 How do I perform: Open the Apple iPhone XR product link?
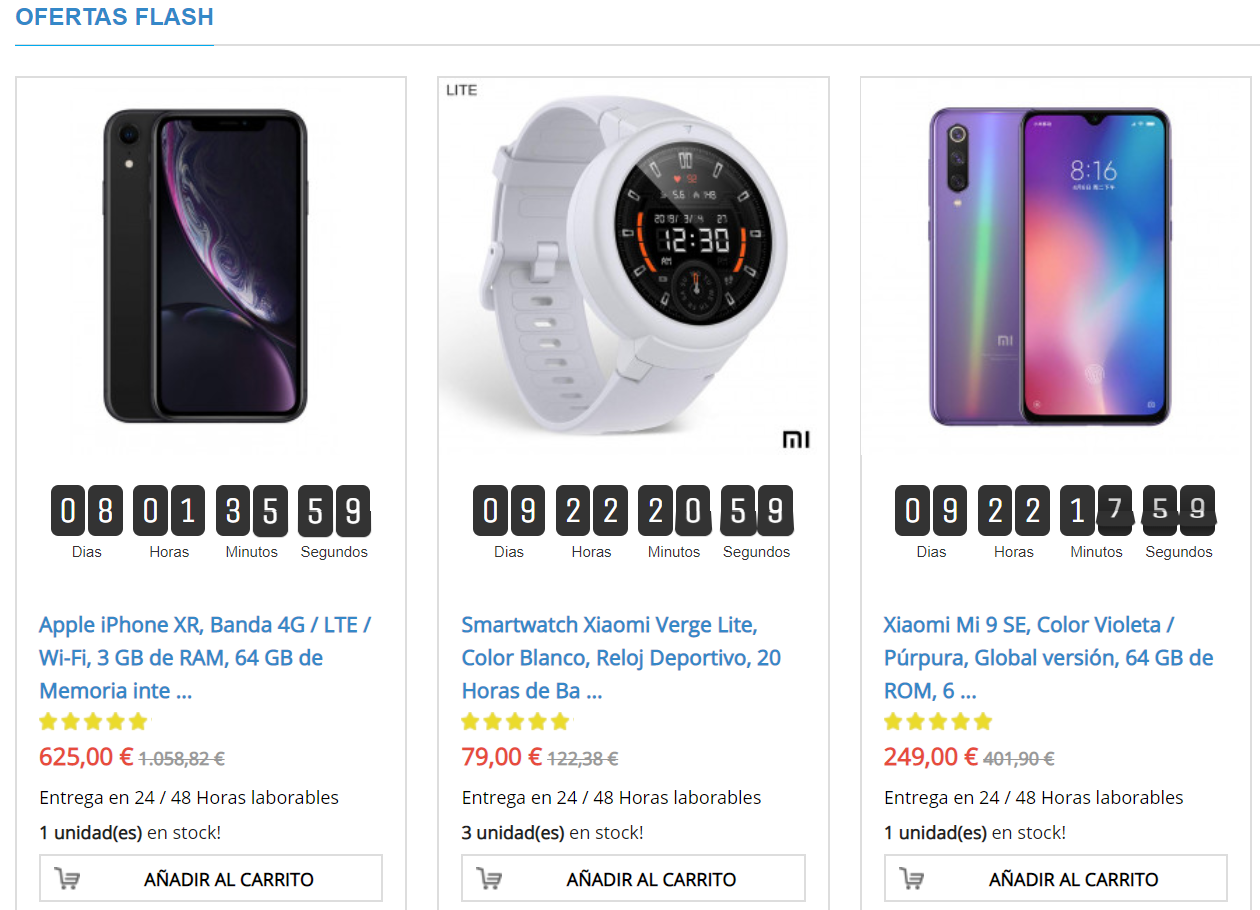205,657
